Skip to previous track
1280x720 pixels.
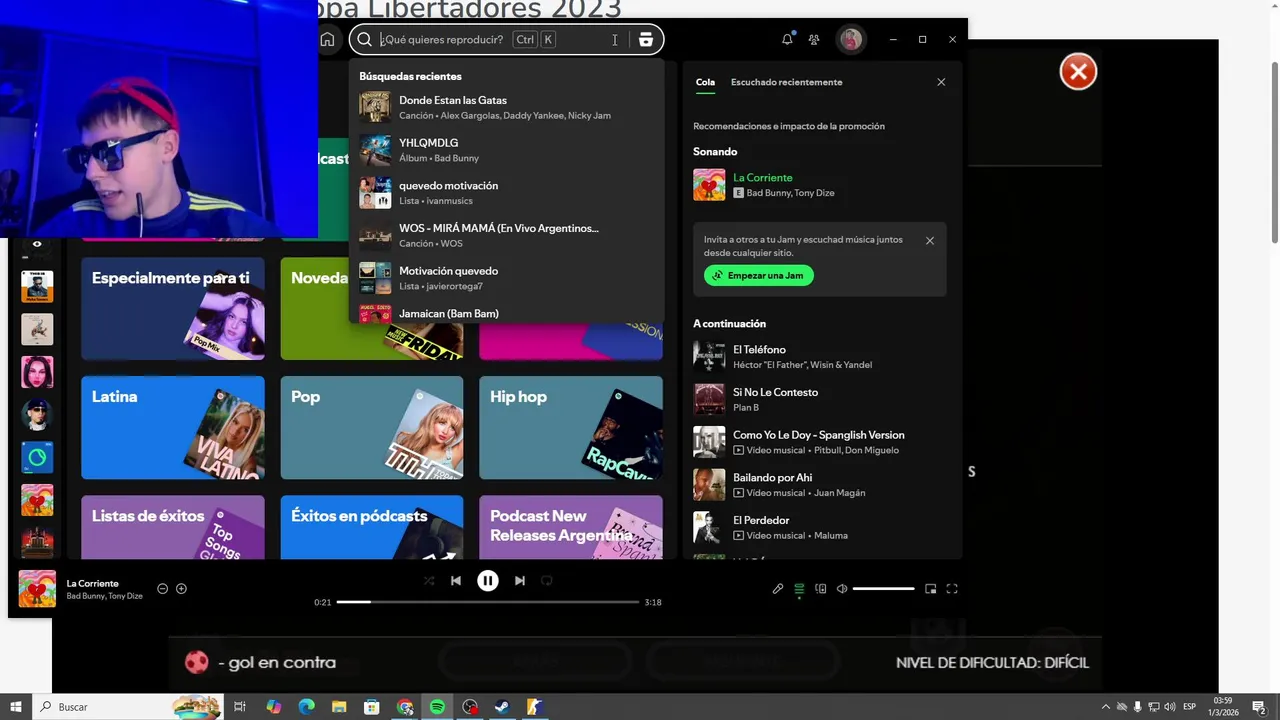[456, 580]
